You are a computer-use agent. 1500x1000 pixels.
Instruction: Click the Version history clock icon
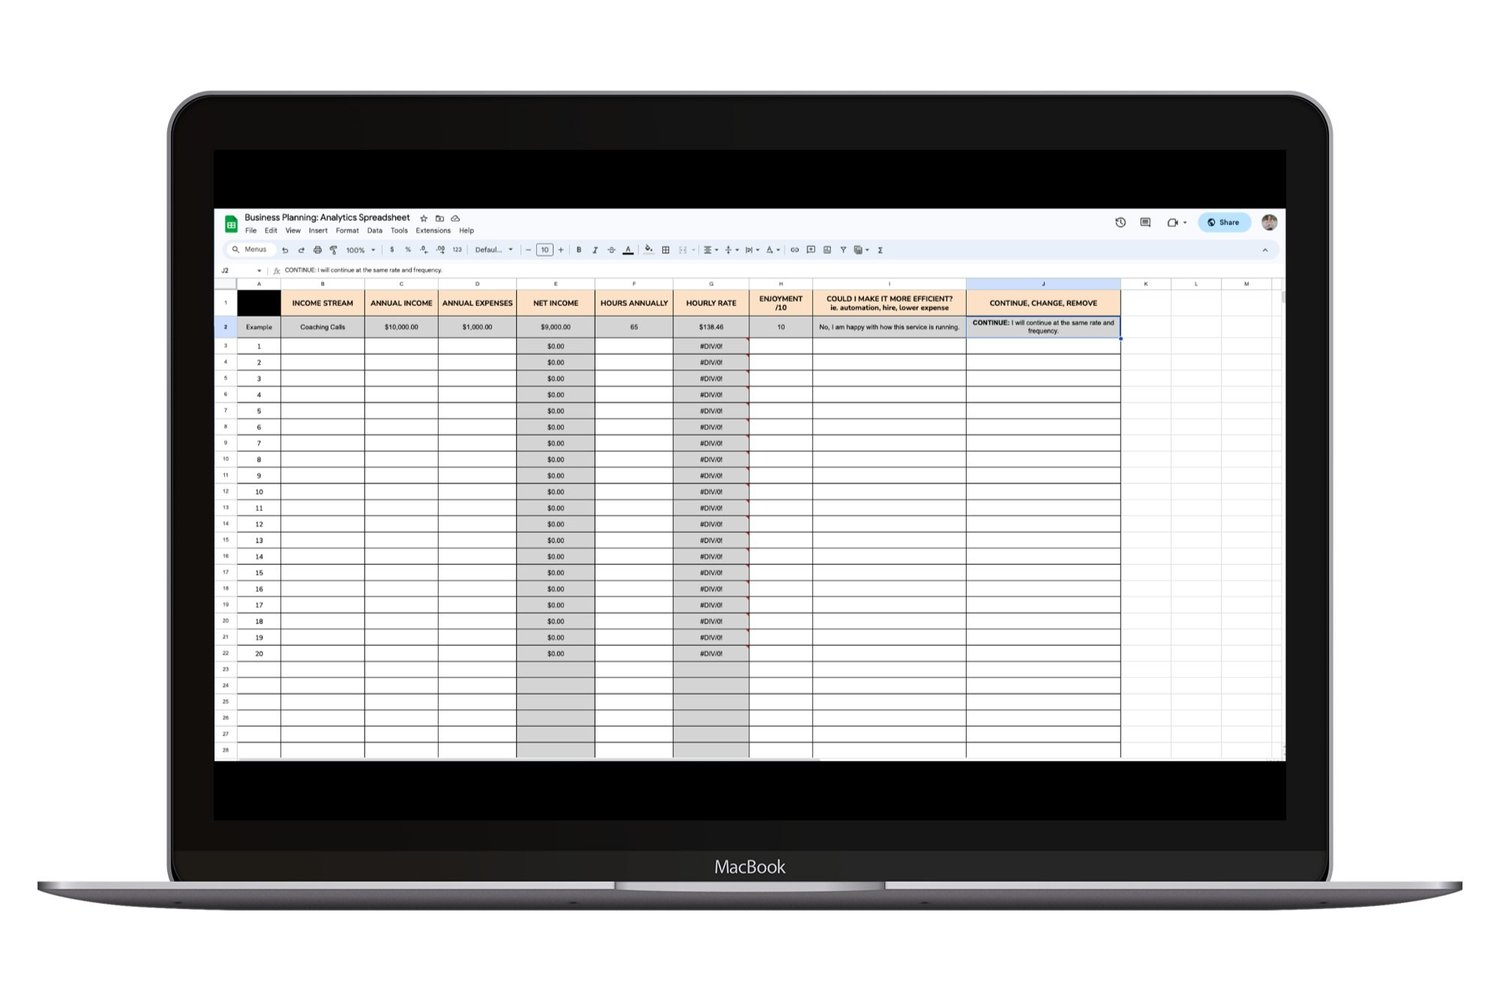coord(1119,222)
